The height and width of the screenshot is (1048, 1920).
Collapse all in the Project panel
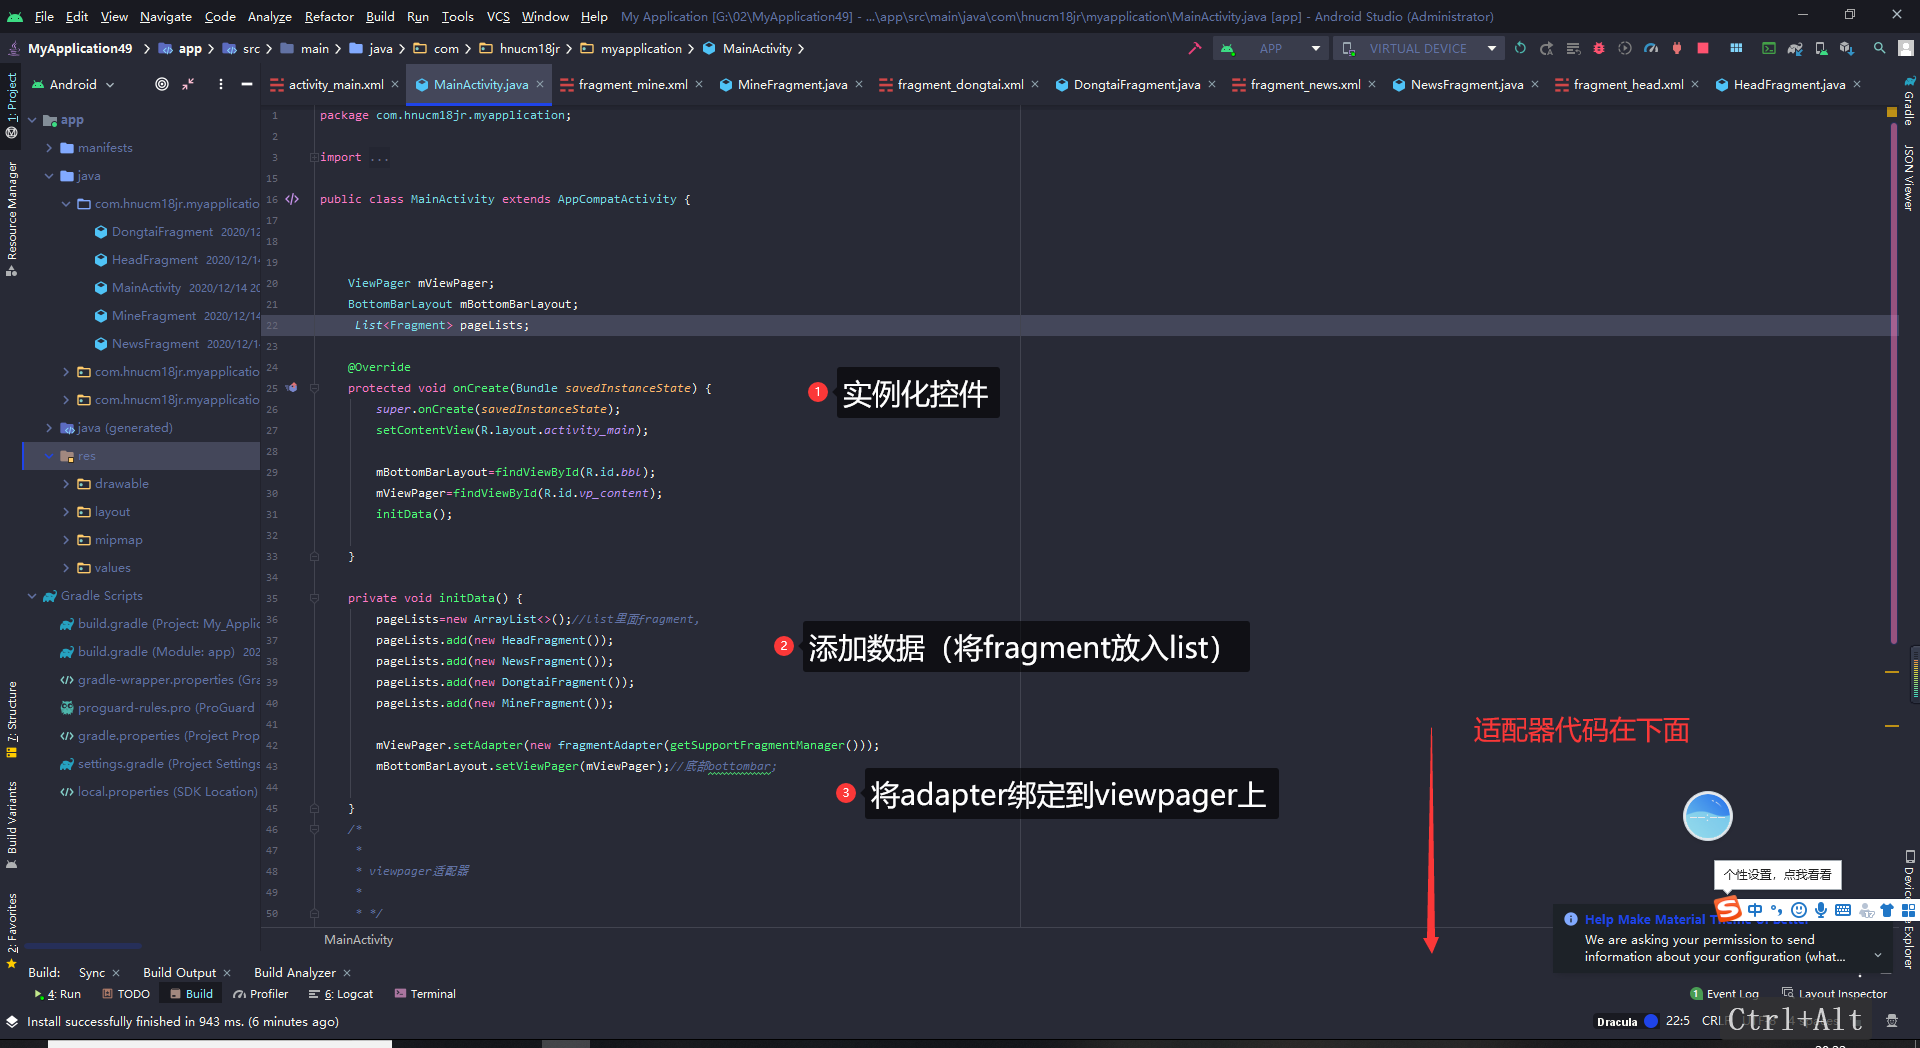188,84
